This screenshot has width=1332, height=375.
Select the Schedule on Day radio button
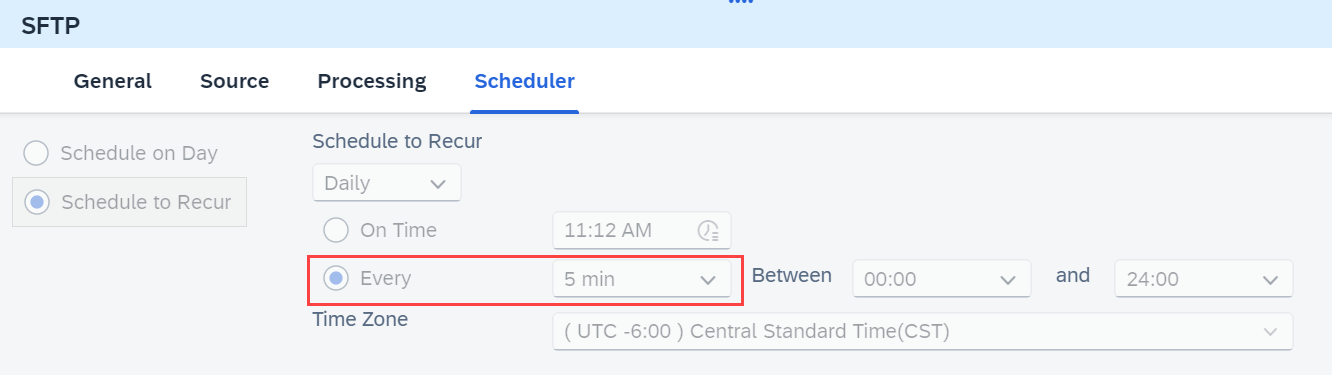tap(36, 153)
